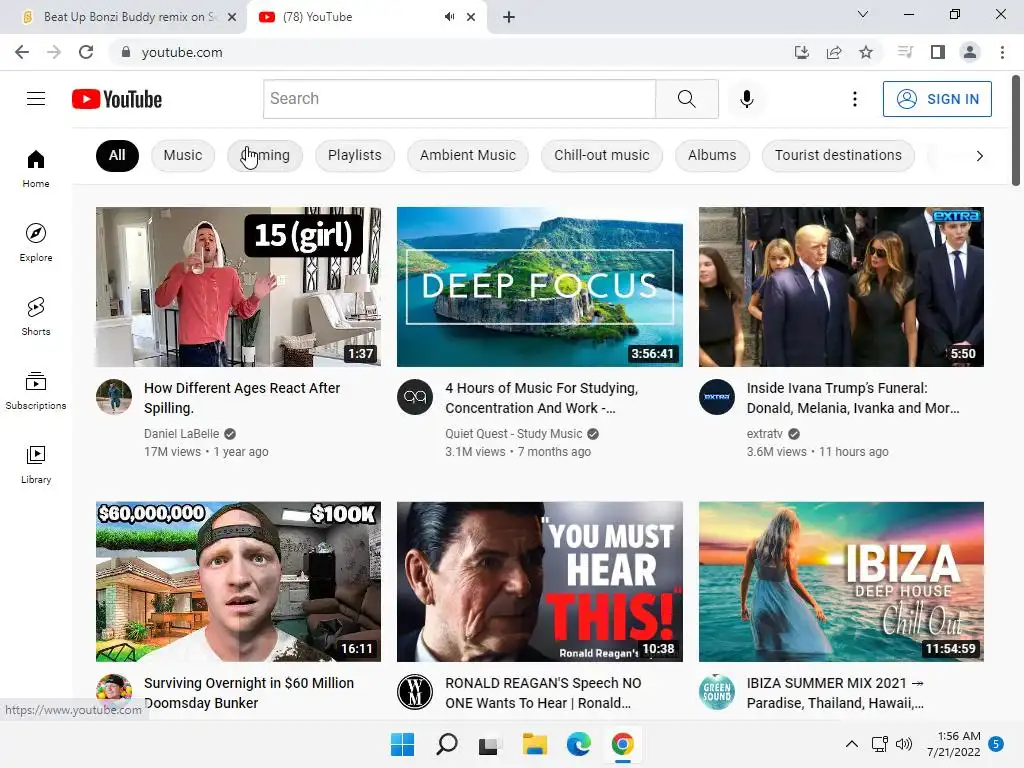The height and width of the screenshot is (768, 1024).
Task: Play the '15 (girl)' video thumbnail
Action: [238, 287]
